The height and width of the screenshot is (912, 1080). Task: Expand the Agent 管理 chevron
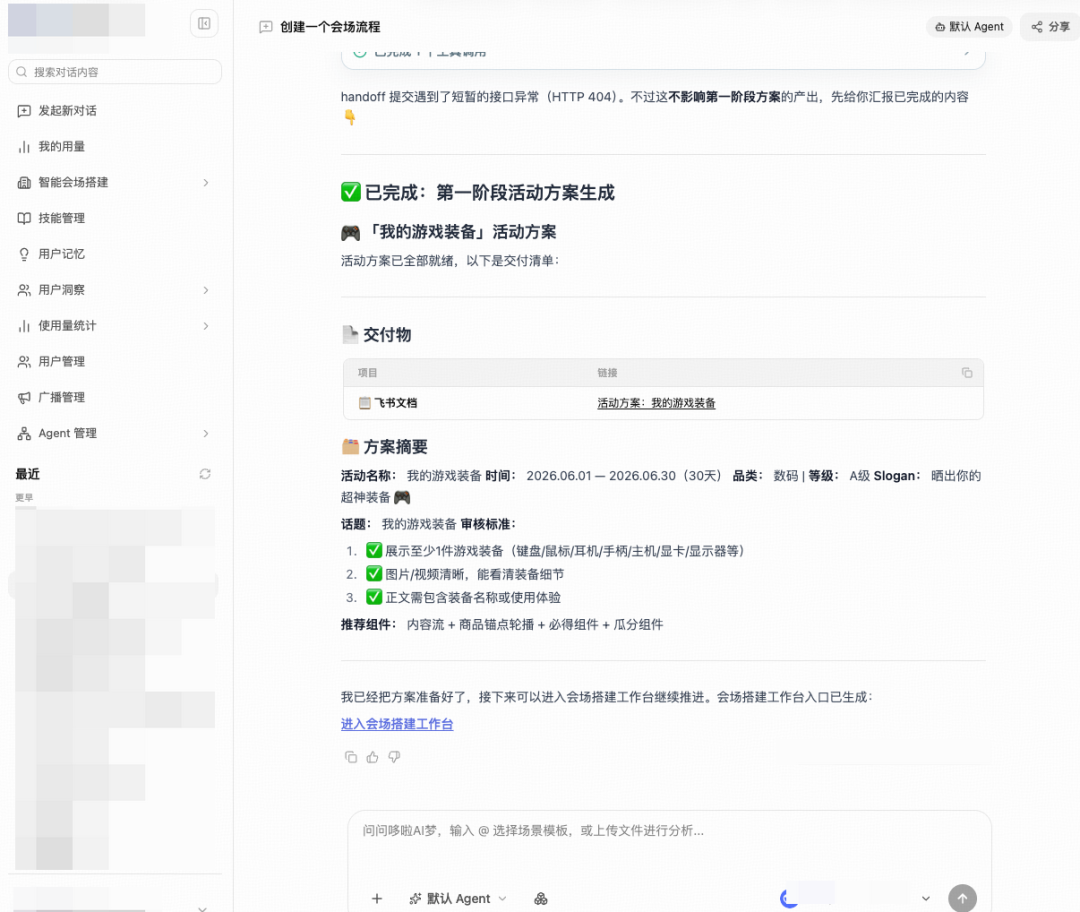pyautogui.click(x=206, y=433)
